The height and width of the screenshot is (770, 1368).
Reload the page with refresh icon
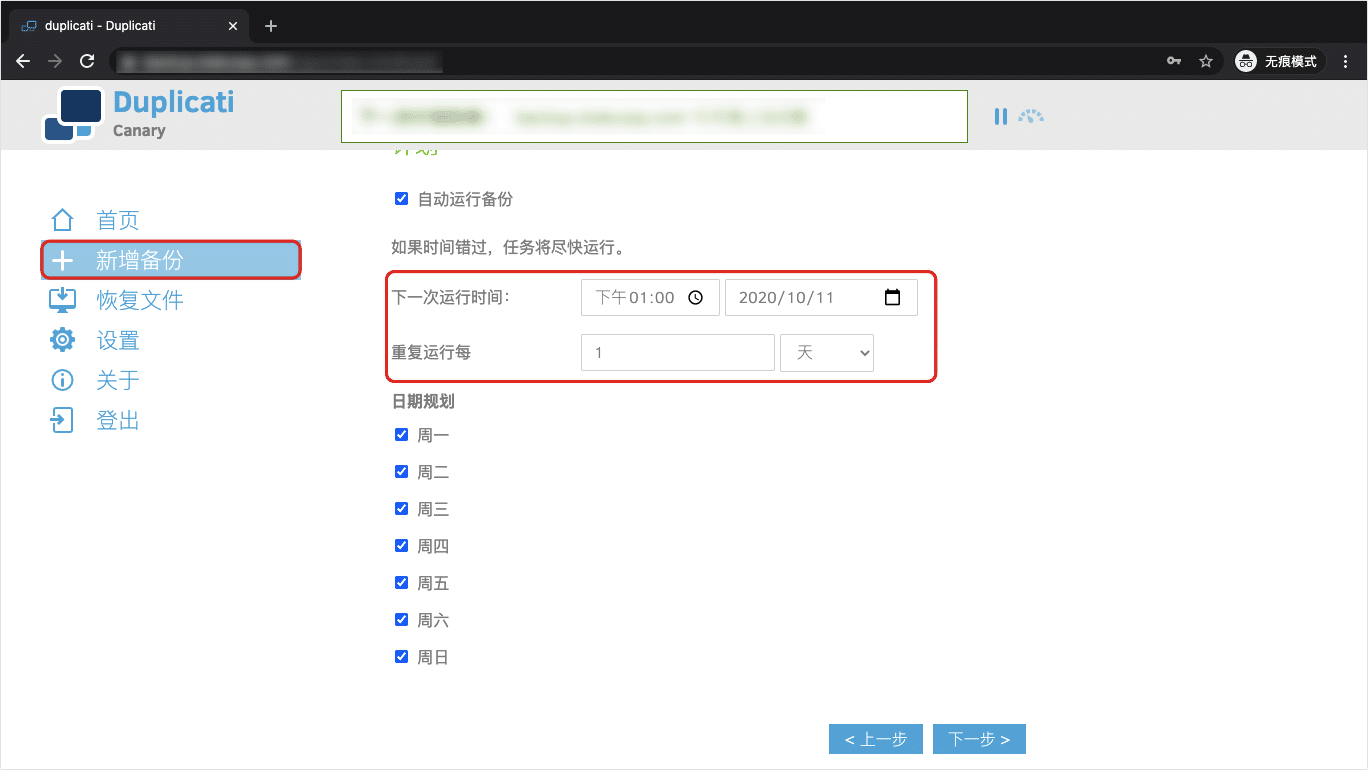pos(87,61)
